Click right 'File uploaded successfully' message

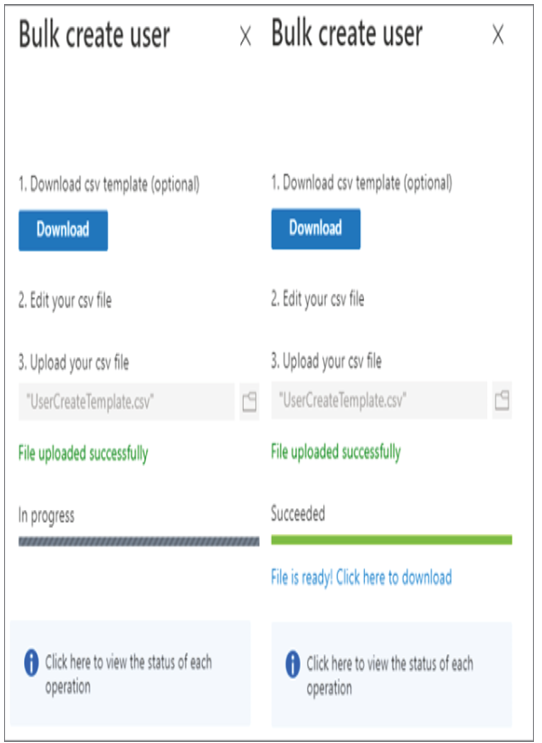pyautogui.click(x=336, y=452)
